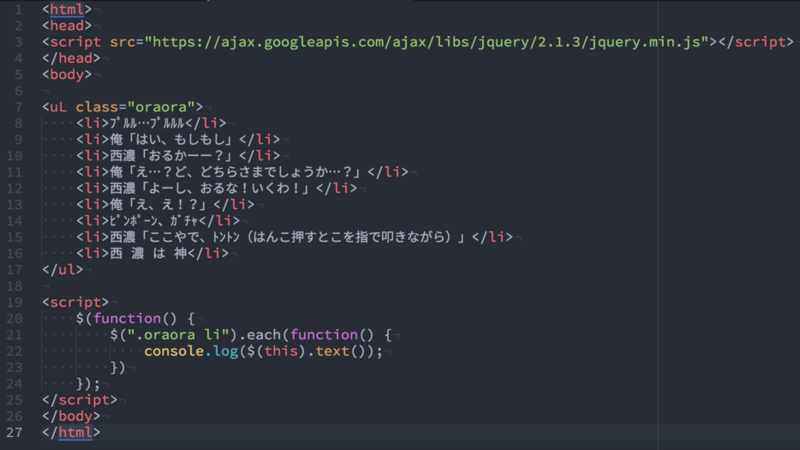800x450 pixels.
Task: Click the src attribute on line 3
Action: point(122,42)
